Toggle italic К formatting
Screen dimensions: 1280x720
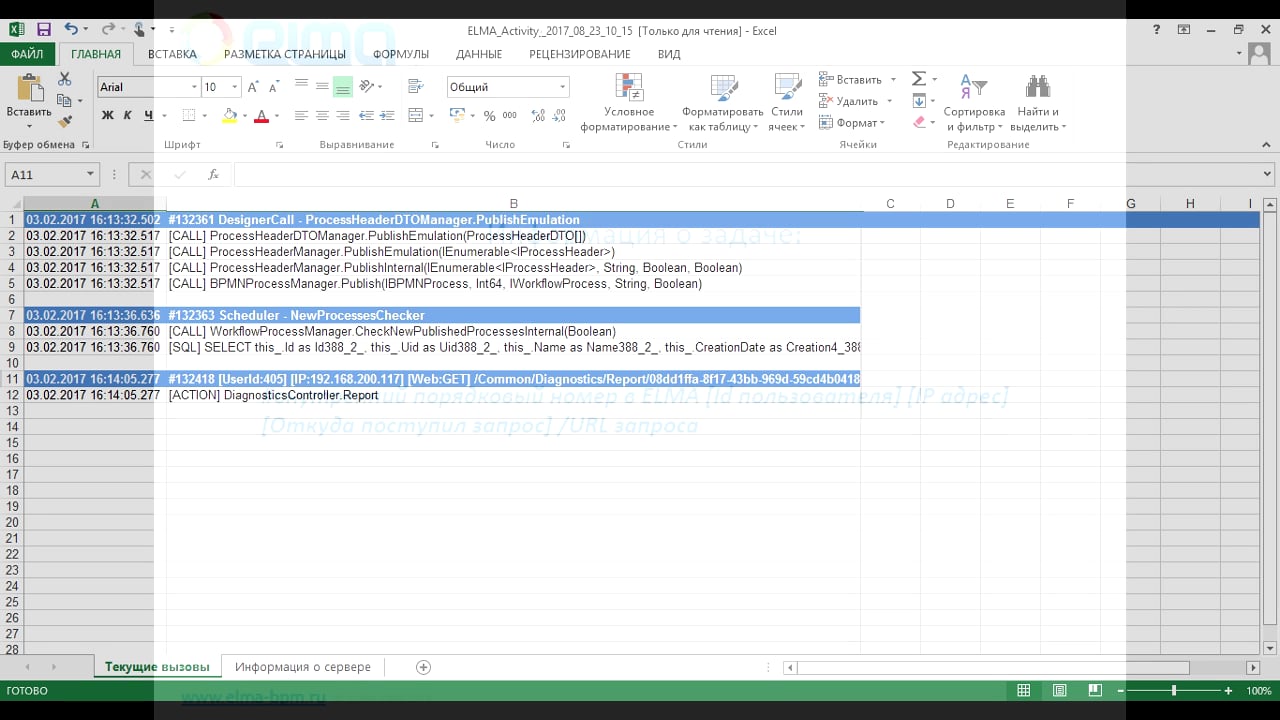128,116
